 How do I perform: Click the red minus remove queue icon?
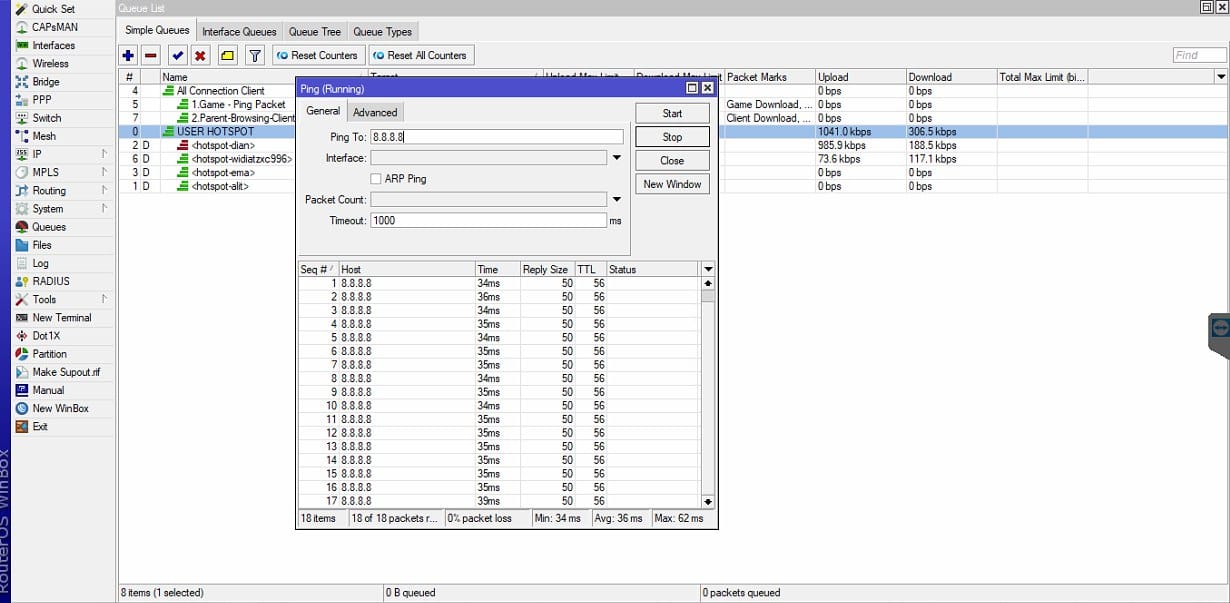pyautogui.click(x=150, y=55)
